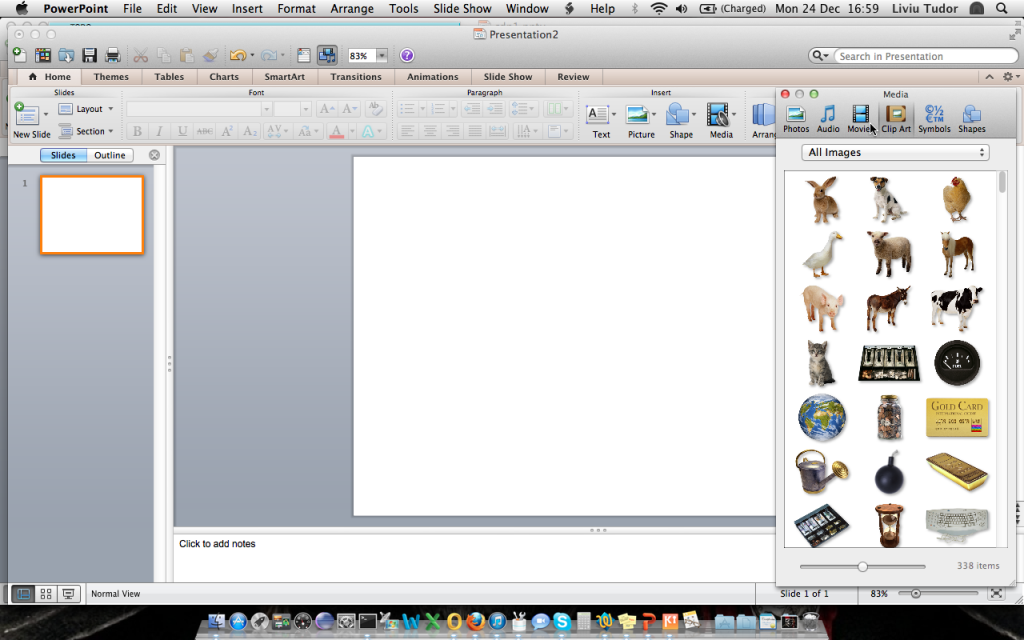Toggle to the Outline pane view
The image size is (1024, 640).
(110, 155)
